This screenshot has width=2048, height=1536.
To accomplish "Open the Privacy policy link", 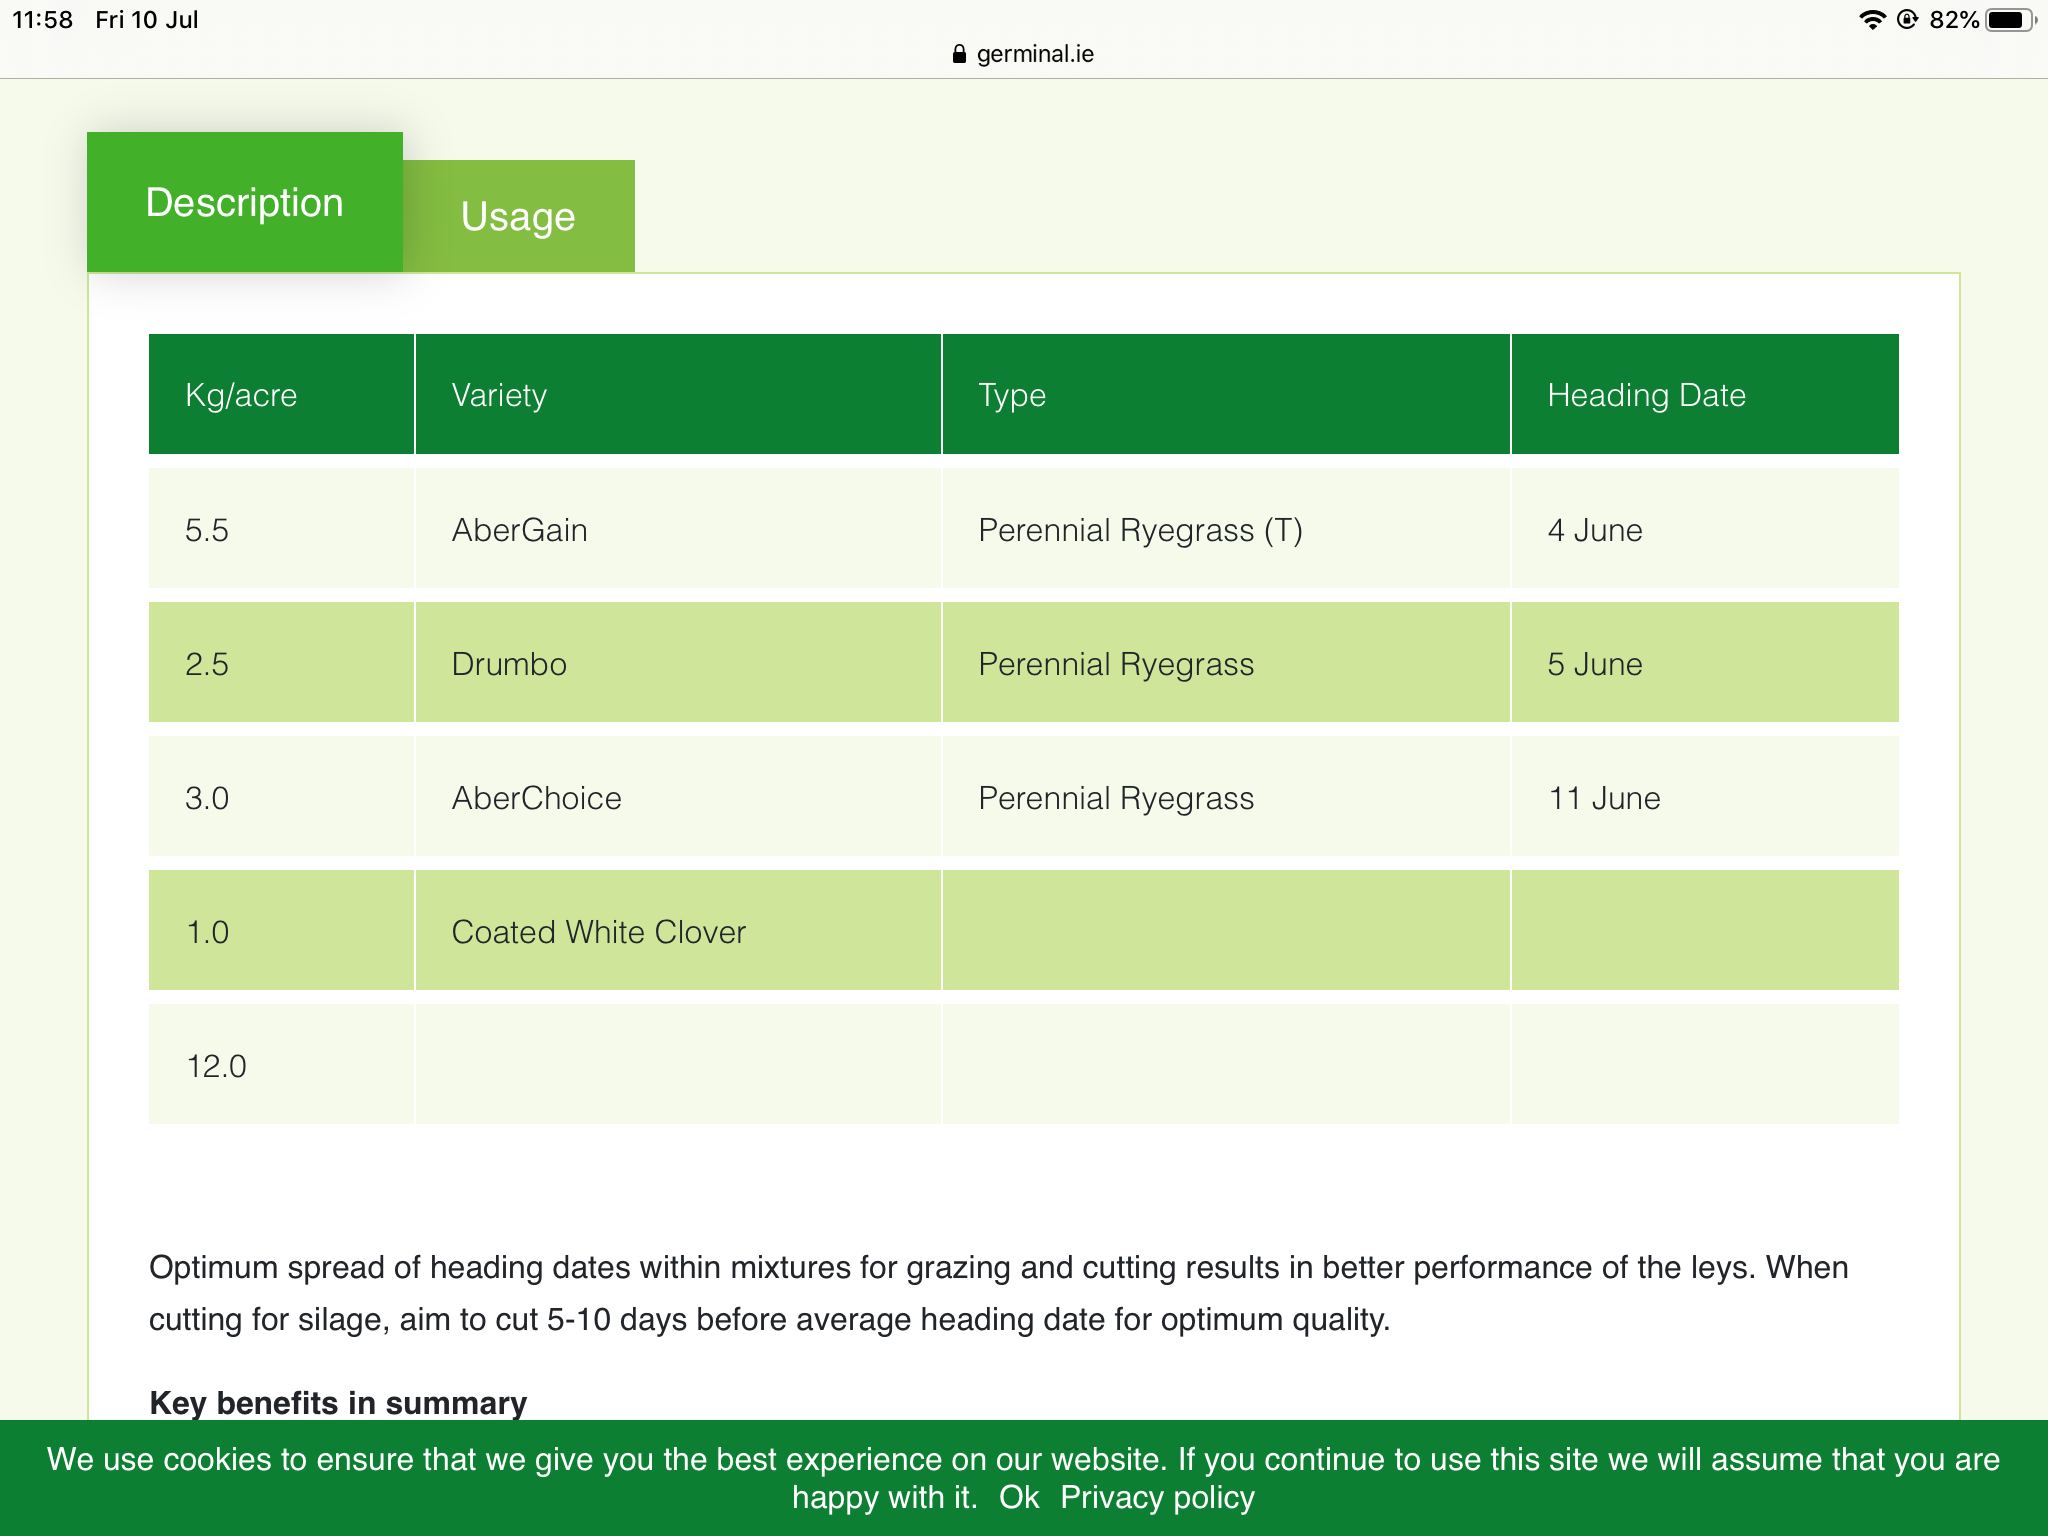I will 1157,1497.
